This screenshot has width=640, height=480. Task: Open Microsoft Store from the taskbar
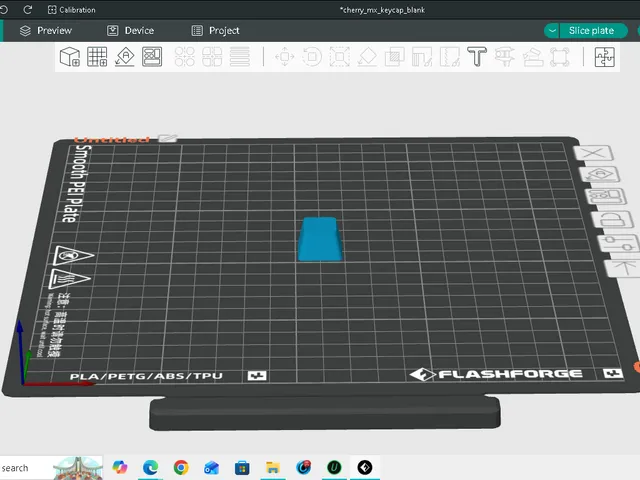[x=242, y=467]
